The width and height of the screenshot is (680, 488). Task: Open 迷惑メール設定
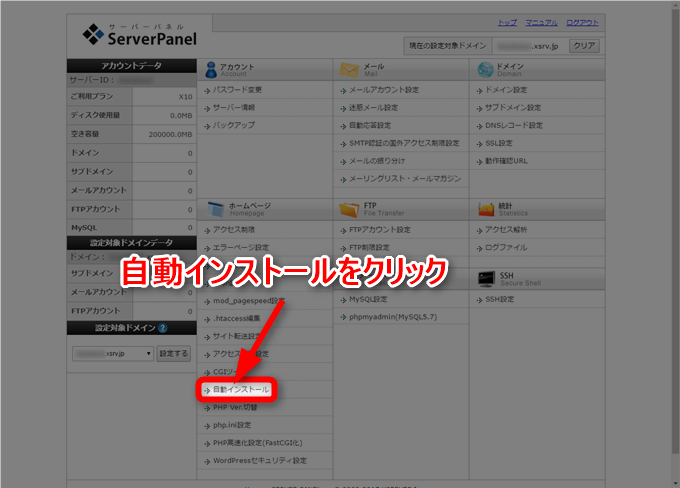coord(373,108)
